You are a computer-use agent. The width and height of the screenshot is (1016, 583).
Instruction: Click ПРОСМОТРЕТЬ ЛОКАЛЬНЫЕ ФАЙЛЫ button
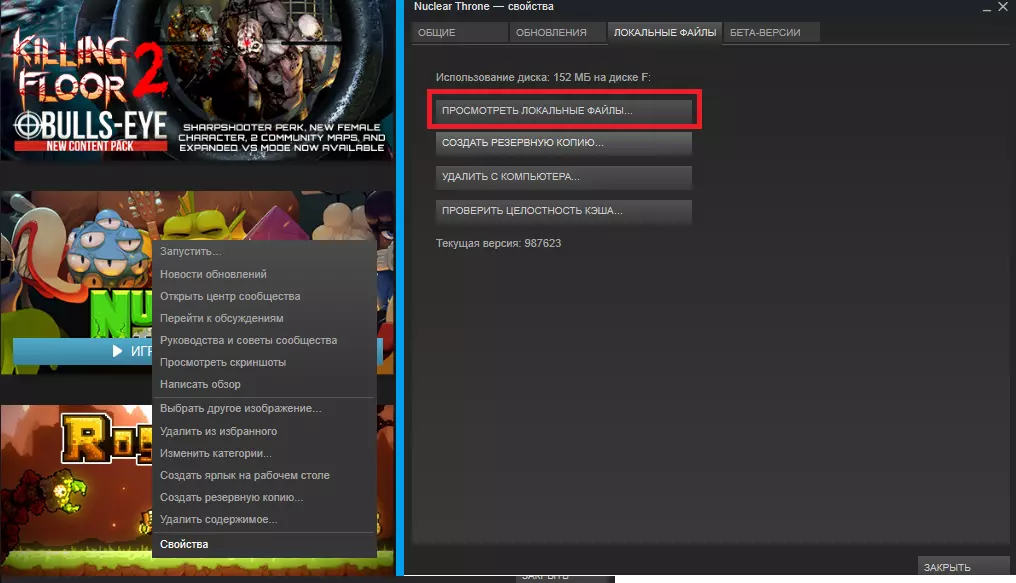(564, 110)
